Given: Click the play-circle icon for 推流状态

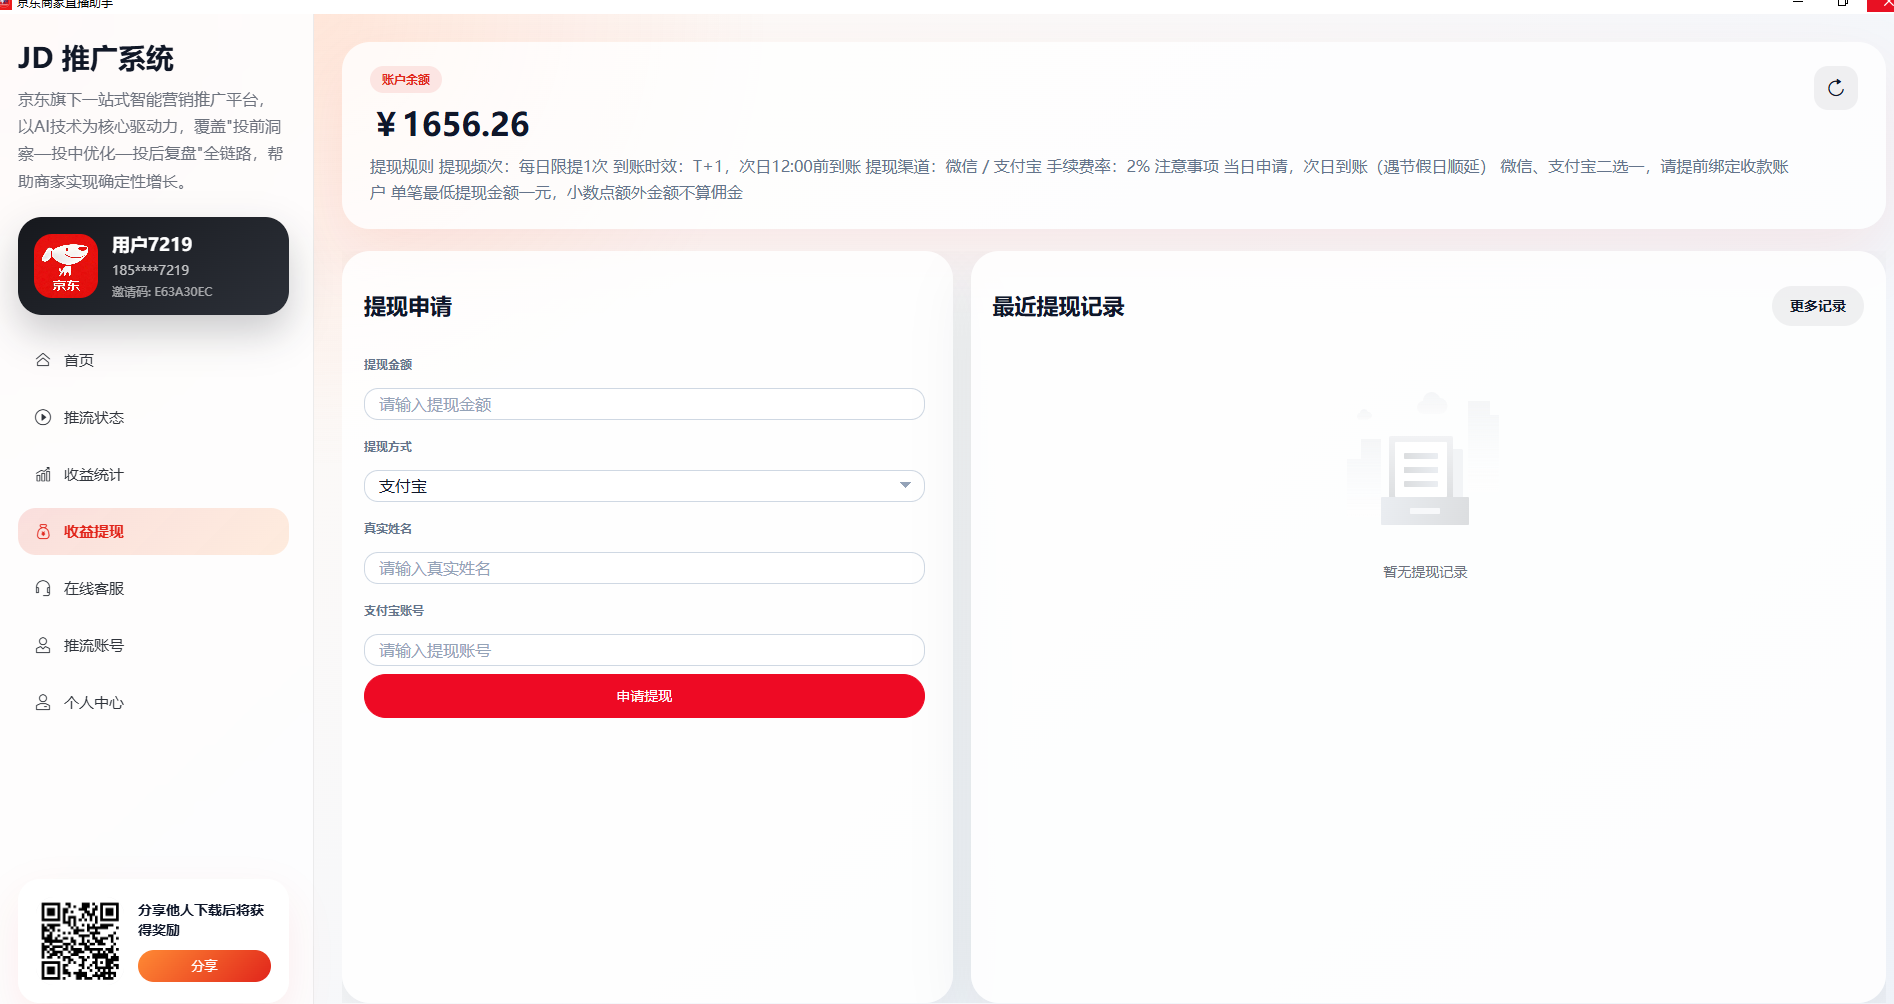Looking at the screenshot, I should (43, 417).
